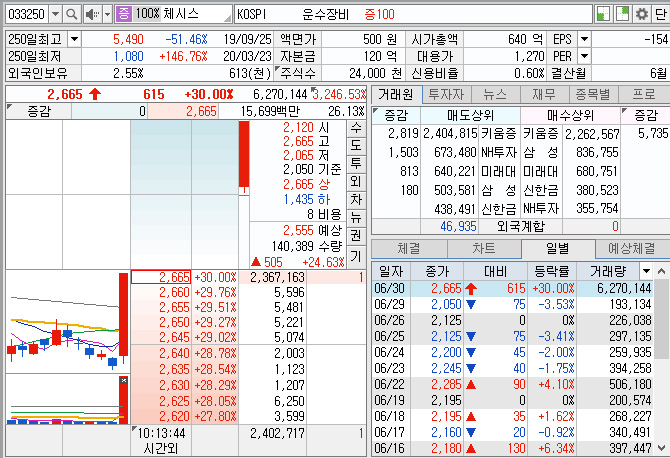This screenshot has height=458, width=670.
Task: Expand the 250일최고 dropdown
Action: [74, 40]
